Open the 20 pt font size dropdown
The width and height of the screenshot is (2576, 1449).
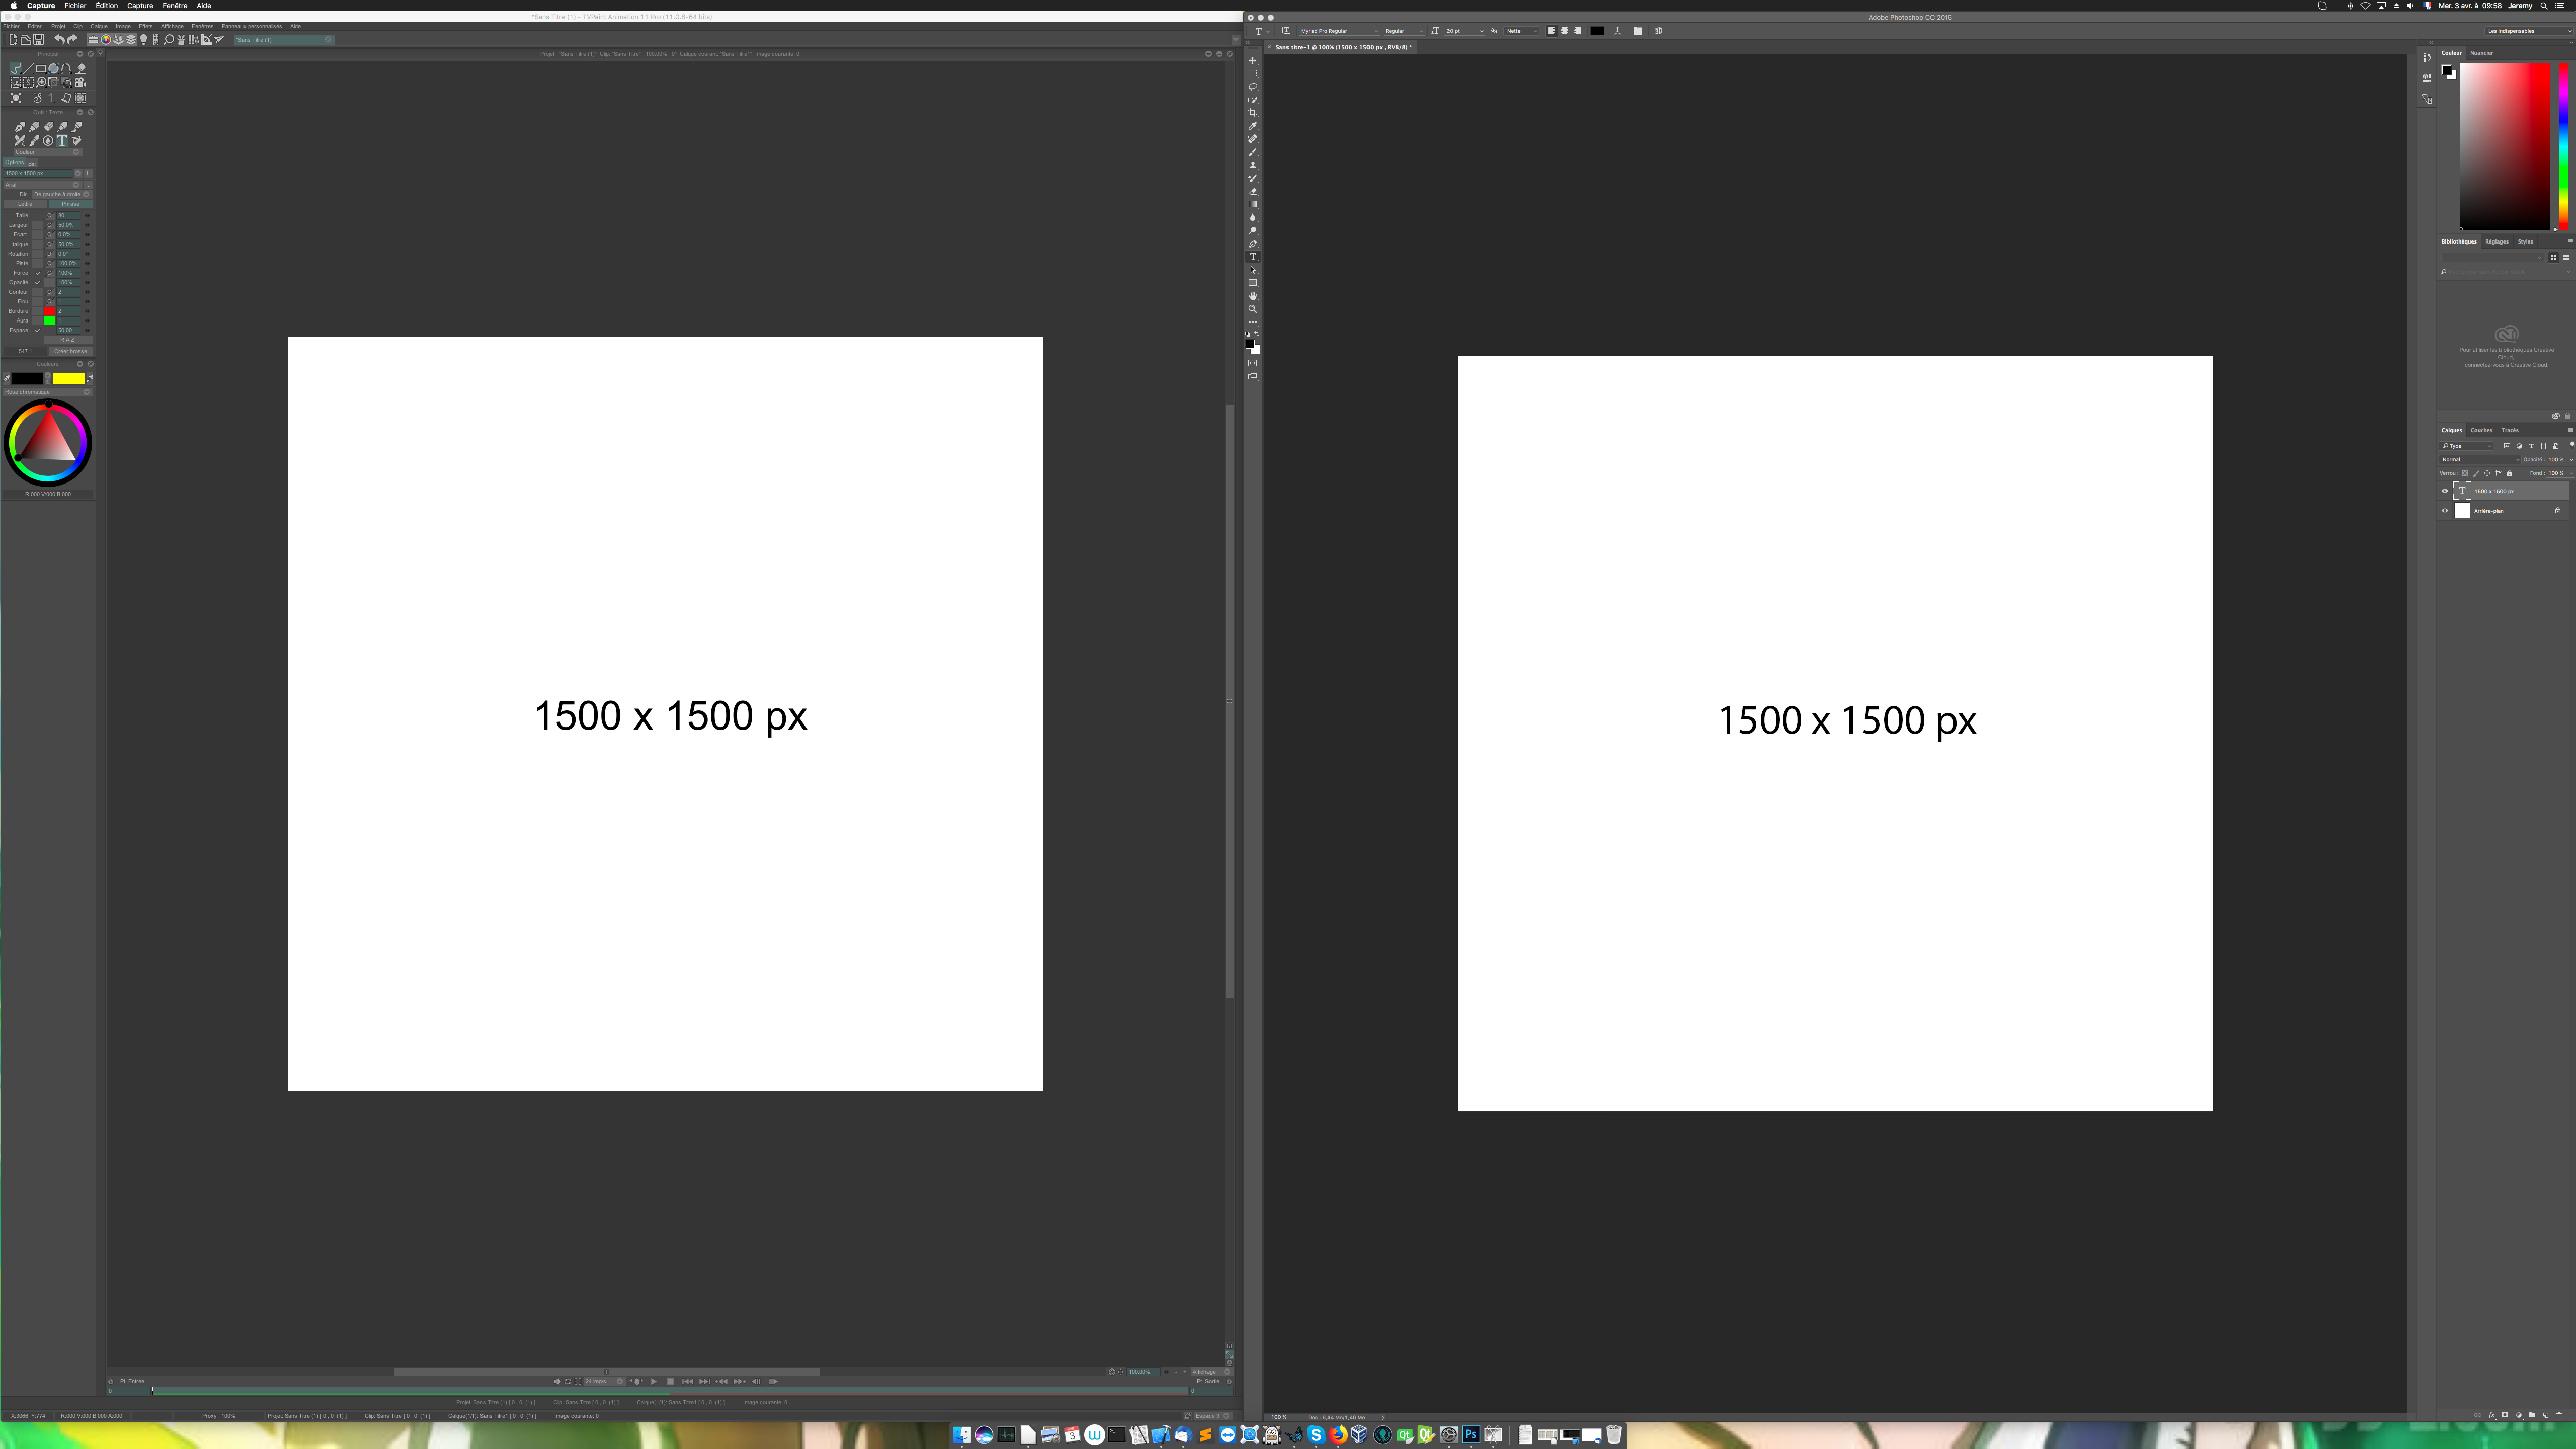(x=1464, y=31)
